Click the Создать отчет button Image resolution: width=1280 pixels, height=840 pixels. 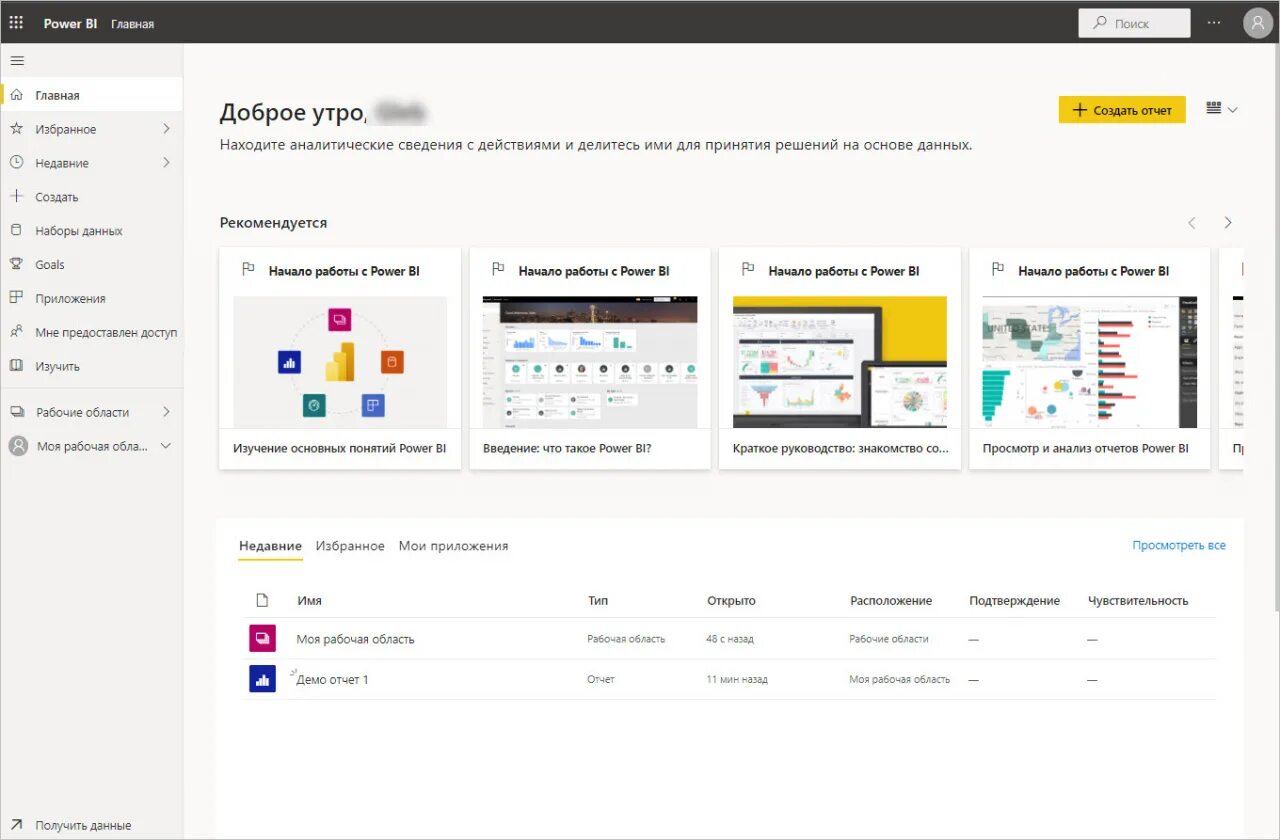1122,110
